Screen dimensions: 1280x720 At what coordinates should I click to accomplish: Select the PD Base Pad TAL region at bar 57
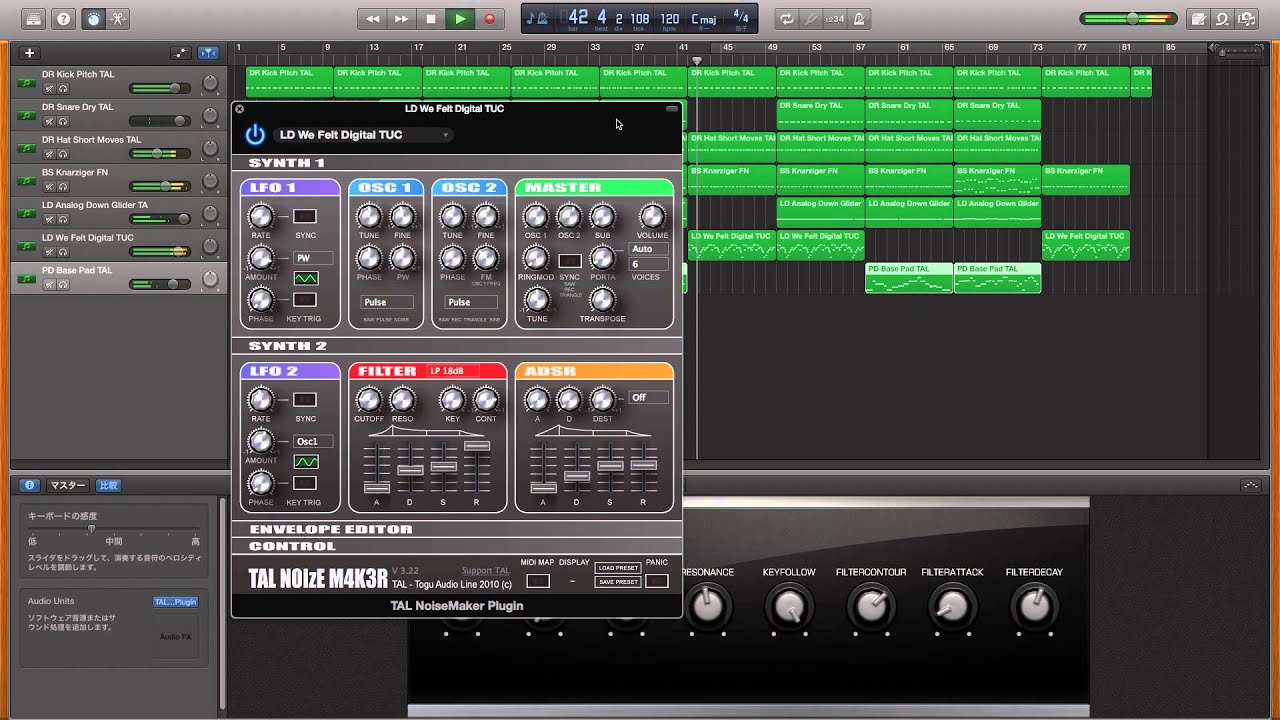point(909,277)
